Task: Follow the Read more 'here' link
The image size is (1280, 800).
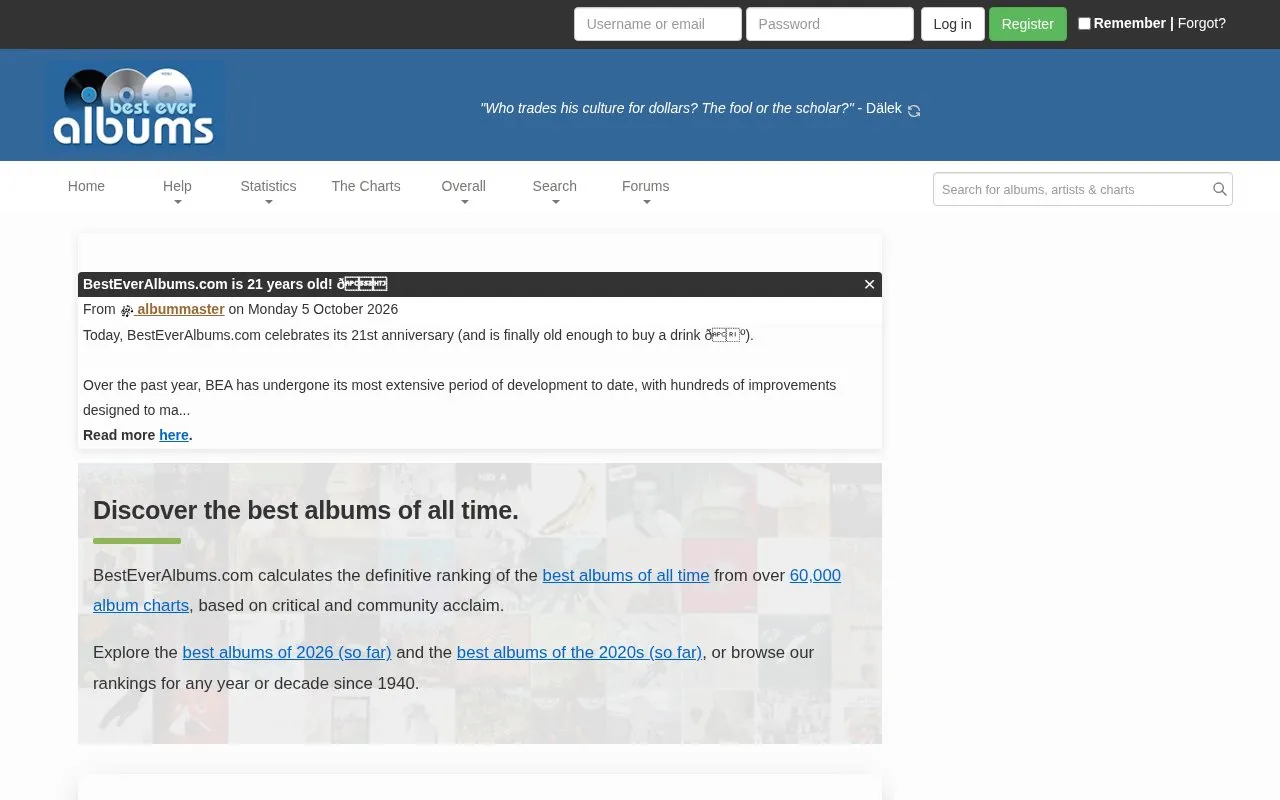Action: coord(174,435)
